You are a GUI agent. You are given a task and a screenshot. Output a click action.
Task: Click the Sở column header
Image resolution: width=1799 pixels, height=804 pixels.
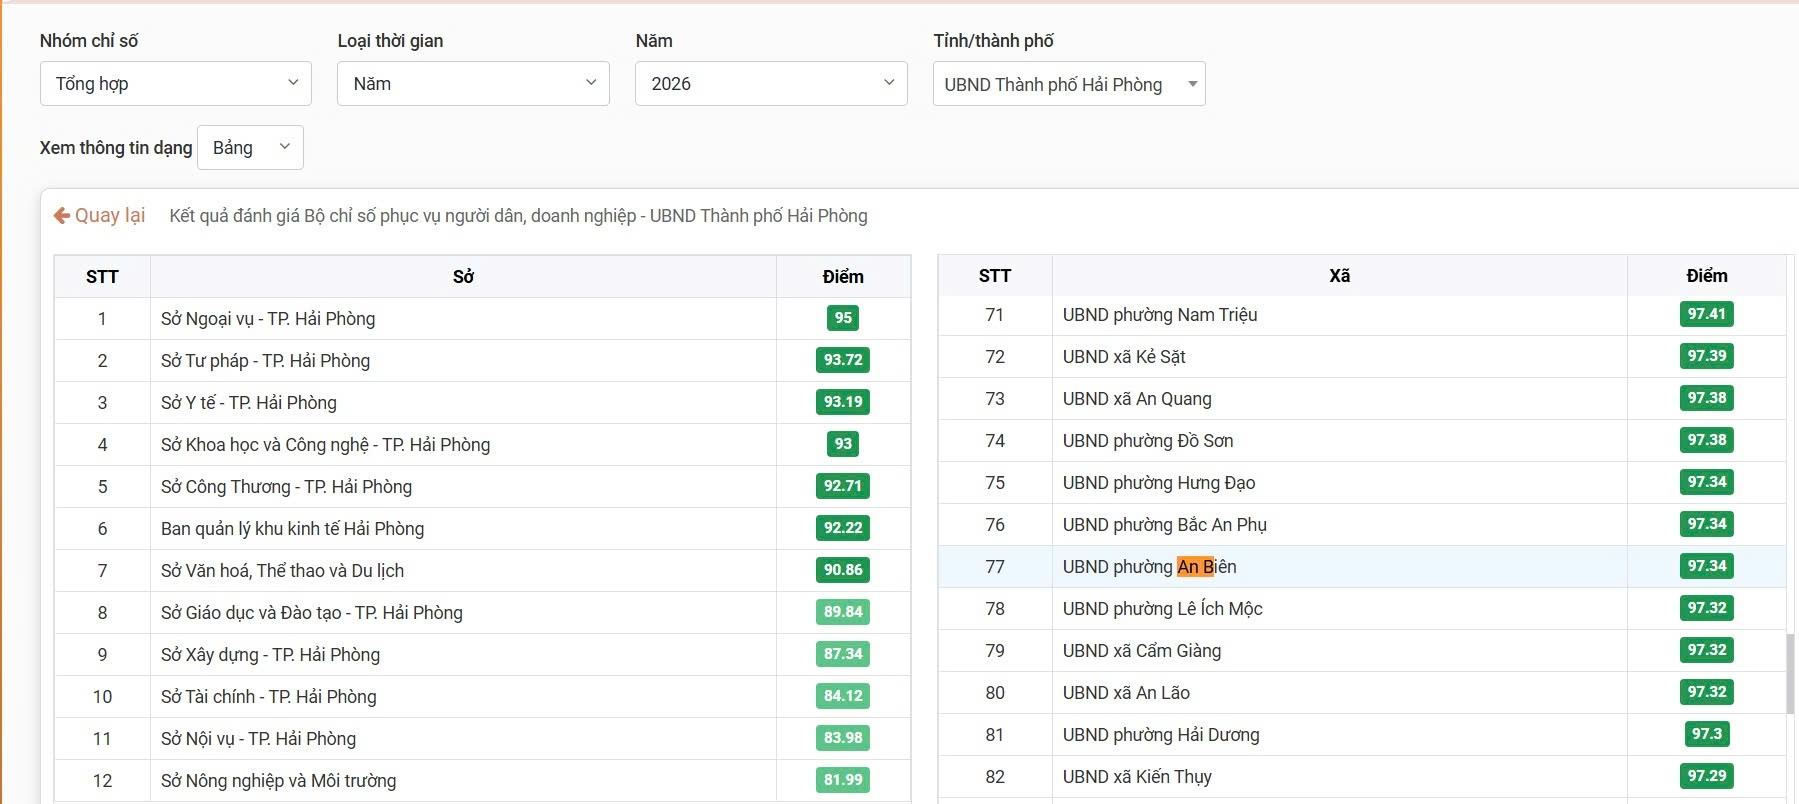coord(463,276)
